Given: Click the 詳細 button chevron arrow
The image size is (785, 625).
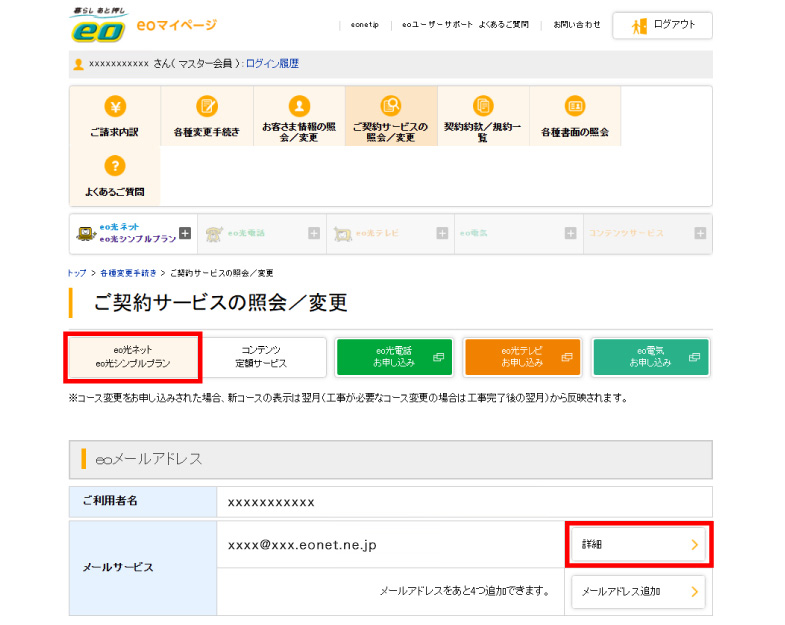Looking at the screenshot, I should click(x=694, y=544).
